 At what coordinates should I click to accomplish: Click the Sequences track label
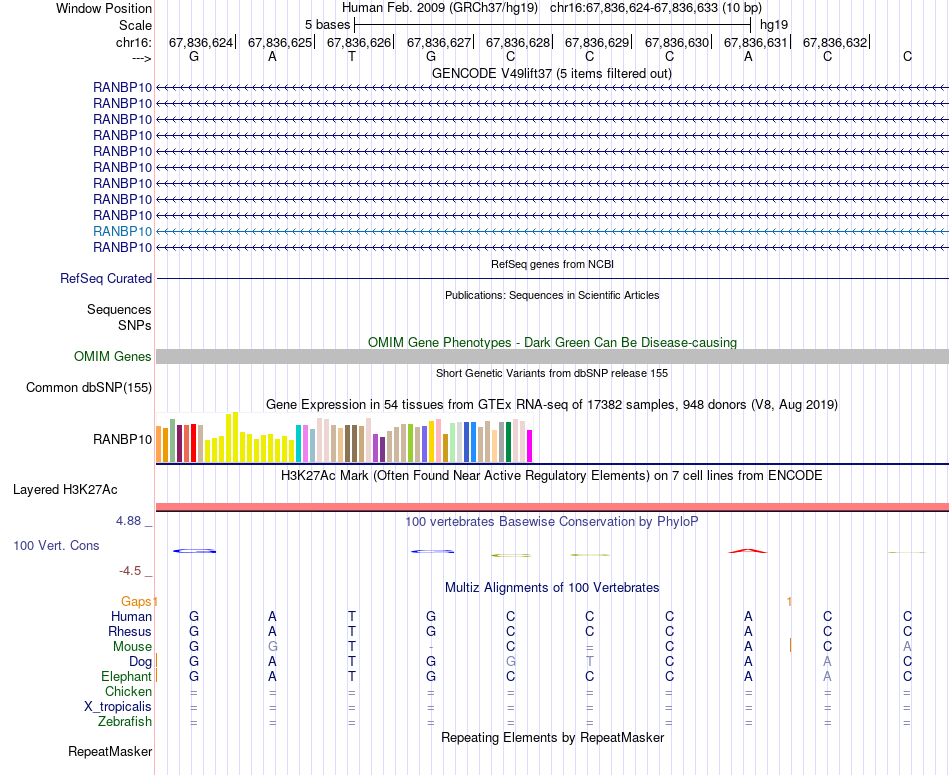pyautogui.click(x=119, y=310)
